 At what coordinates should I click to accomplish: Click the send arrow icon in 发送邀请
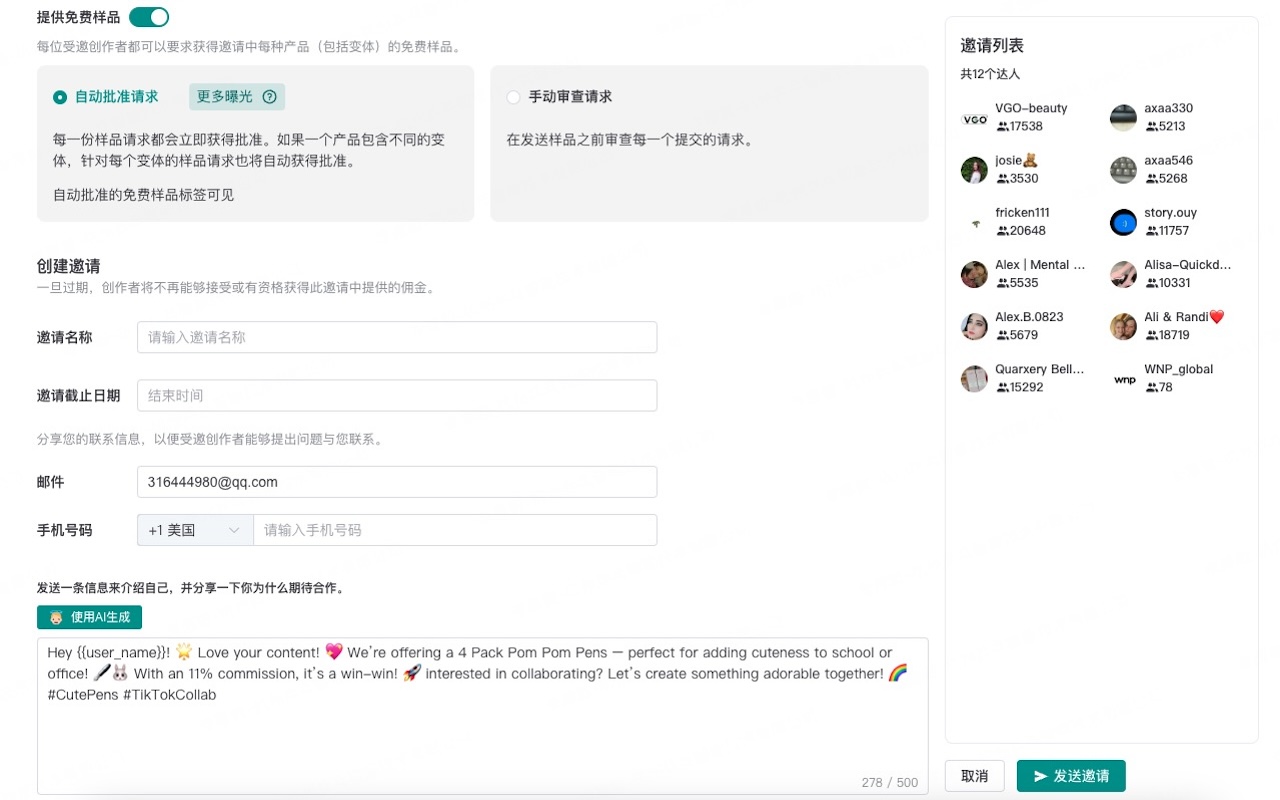coord(1040,775)
